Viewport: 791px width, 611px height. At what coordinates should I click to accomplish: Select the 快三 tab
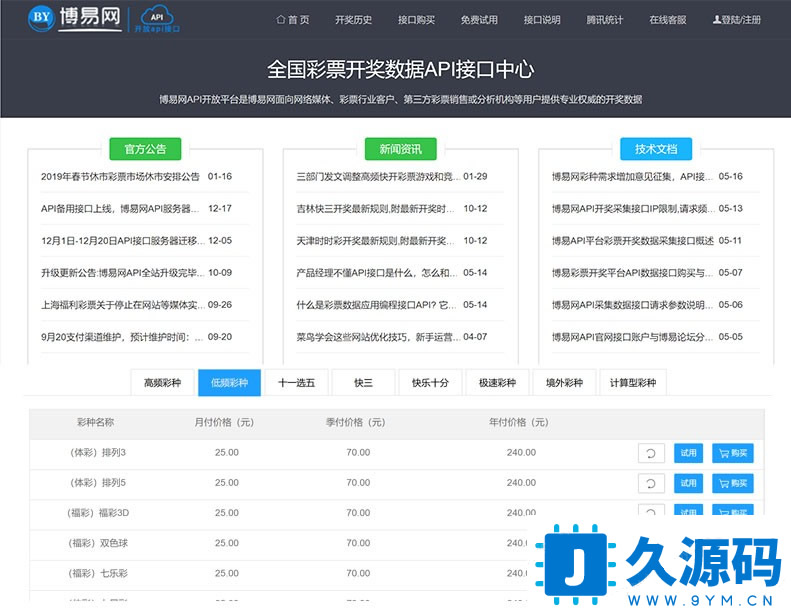pyautogui.click(x=362, y=382)
